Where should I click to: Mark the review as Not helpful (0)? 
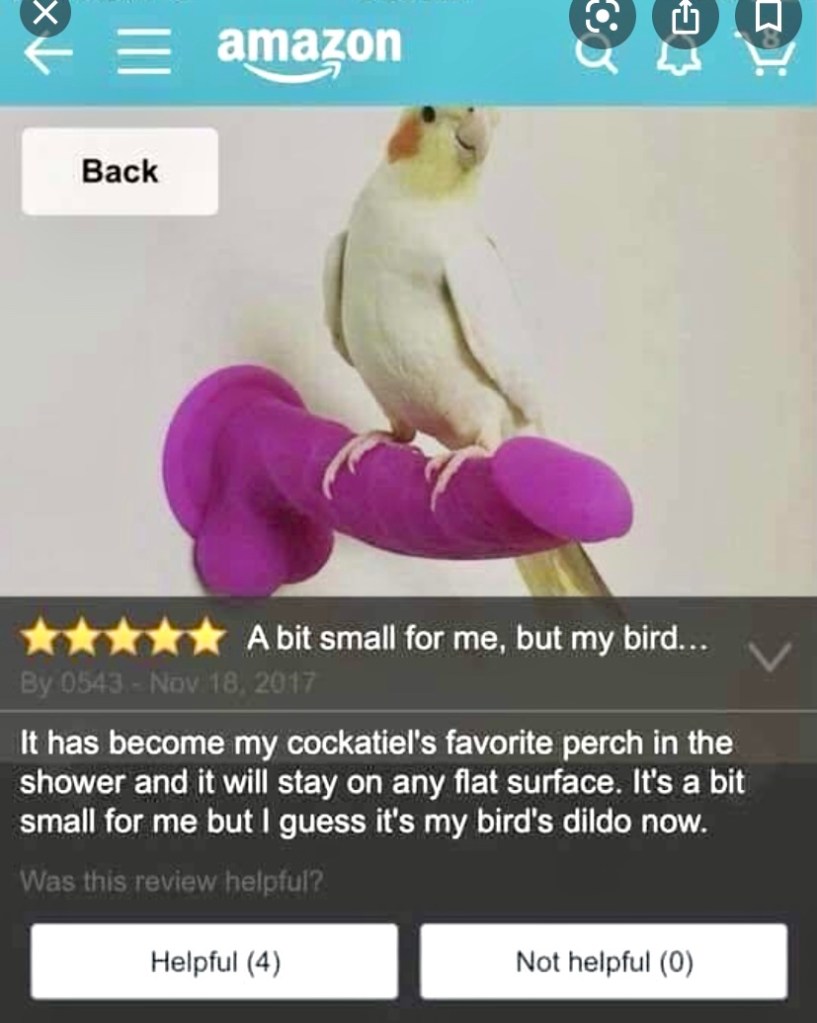tap(604, 961)
